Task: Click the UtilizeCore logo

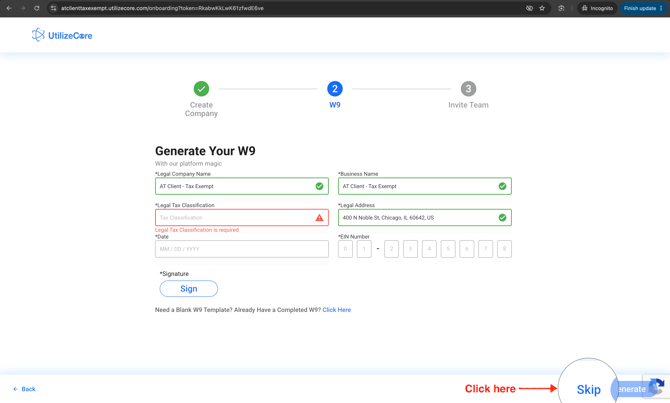Action: [62, 35]
